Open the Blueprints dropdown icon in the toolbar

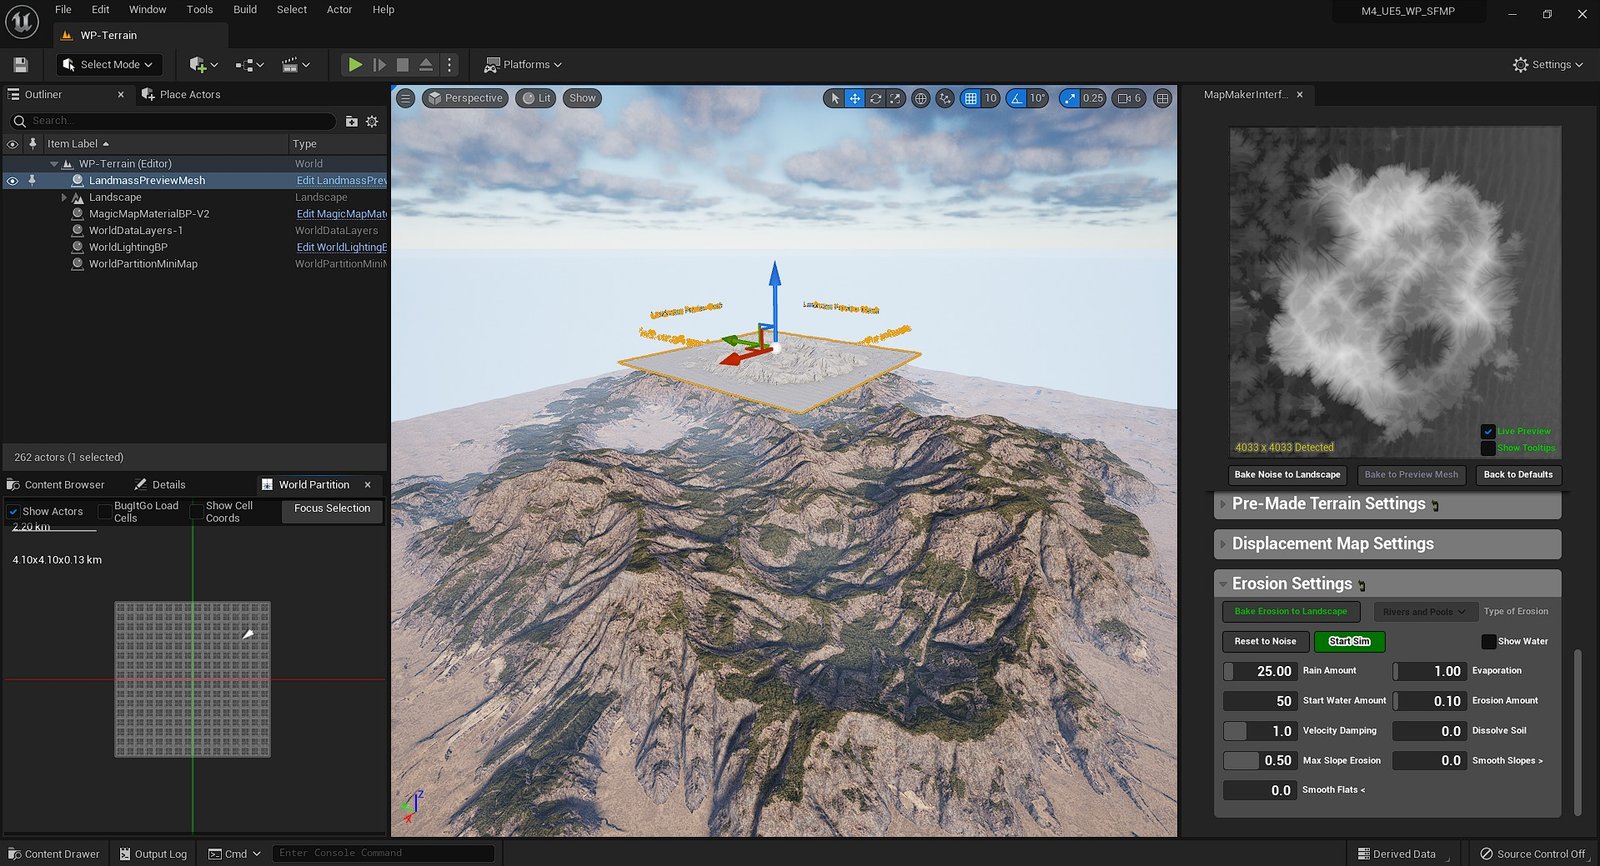pos(250,65)
